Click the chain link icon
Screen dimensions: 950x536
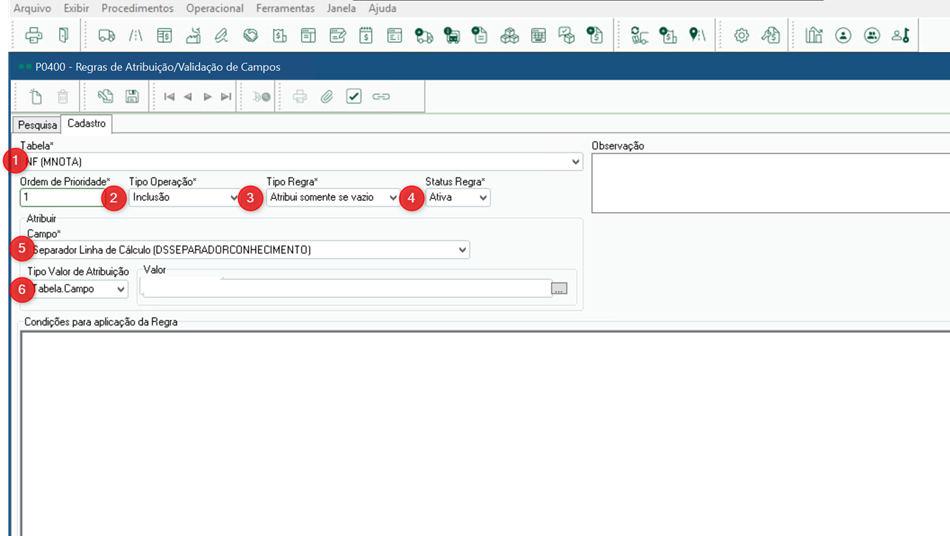tap(381, 96)
